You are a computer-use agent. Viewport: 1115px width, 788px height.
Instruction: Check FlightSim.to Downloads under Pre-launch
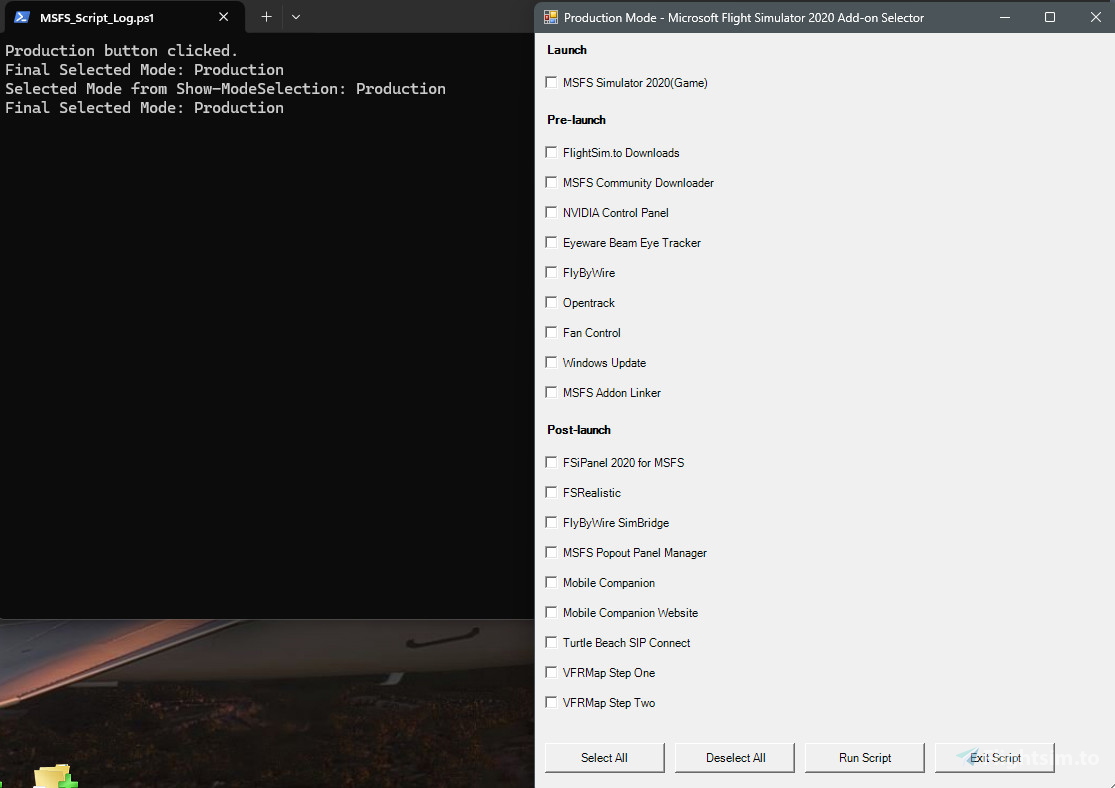pos(551,152)
